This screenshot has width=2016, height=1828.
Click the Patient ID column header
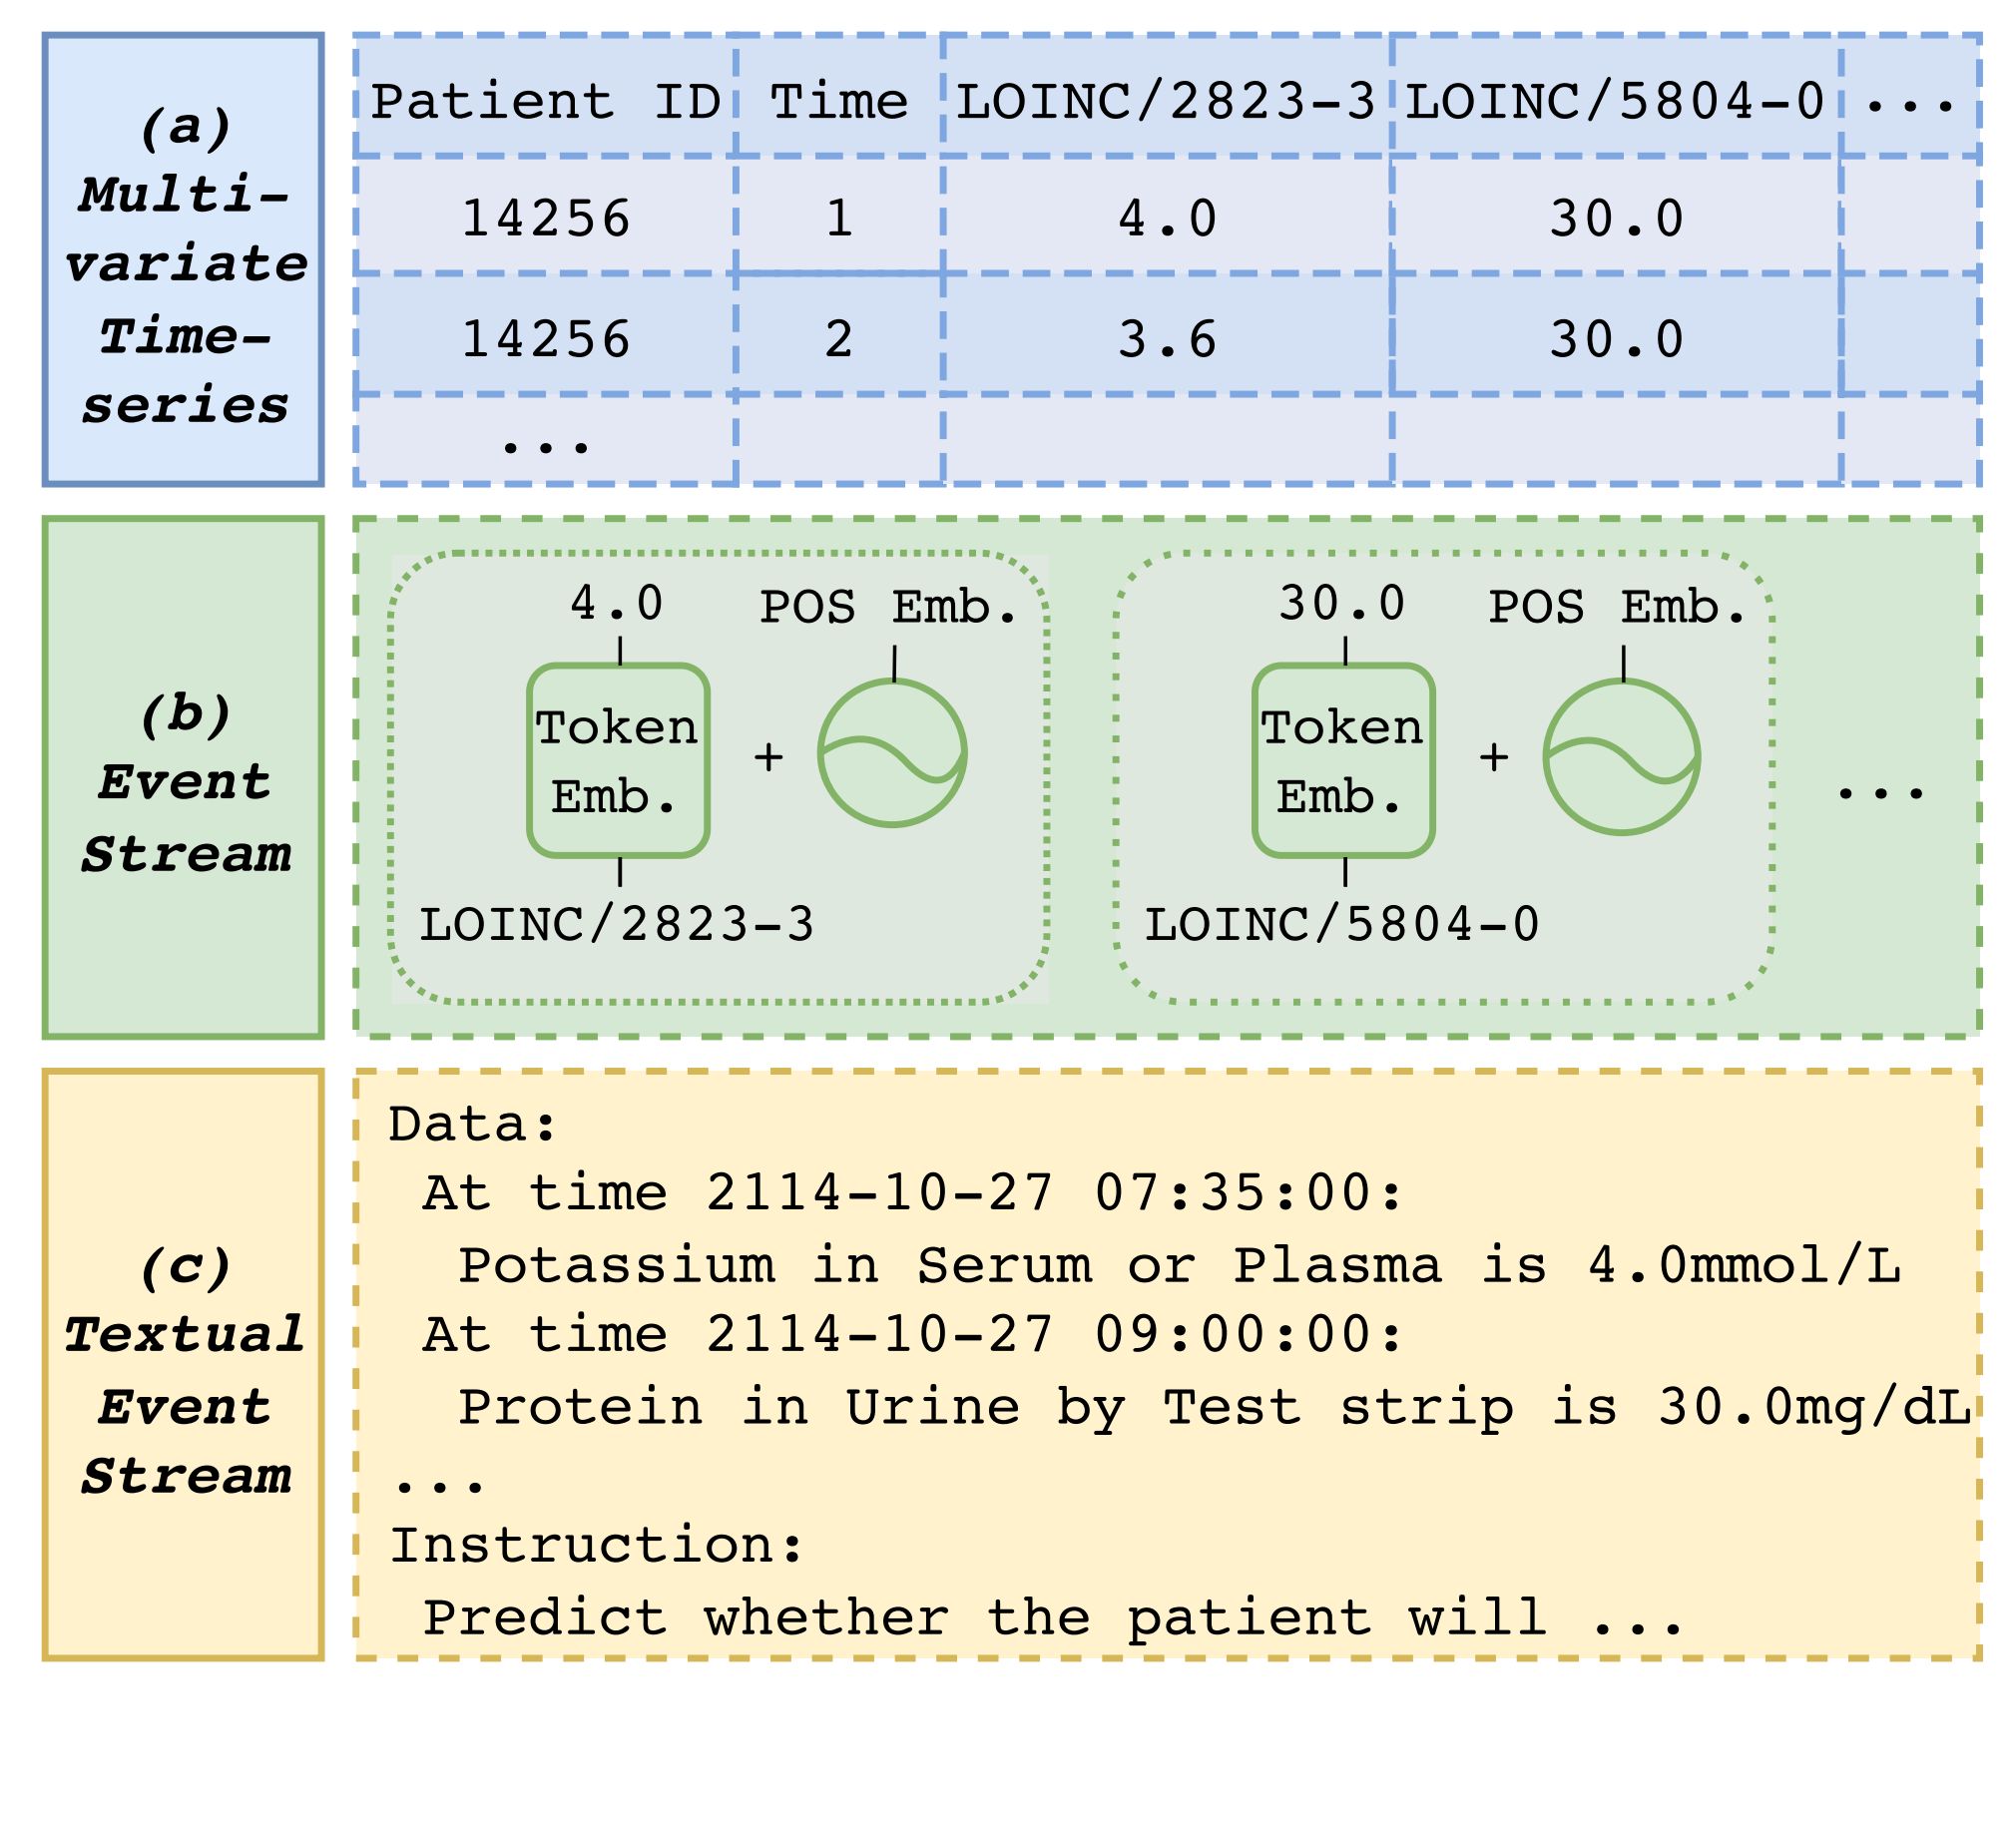(545, 101)
